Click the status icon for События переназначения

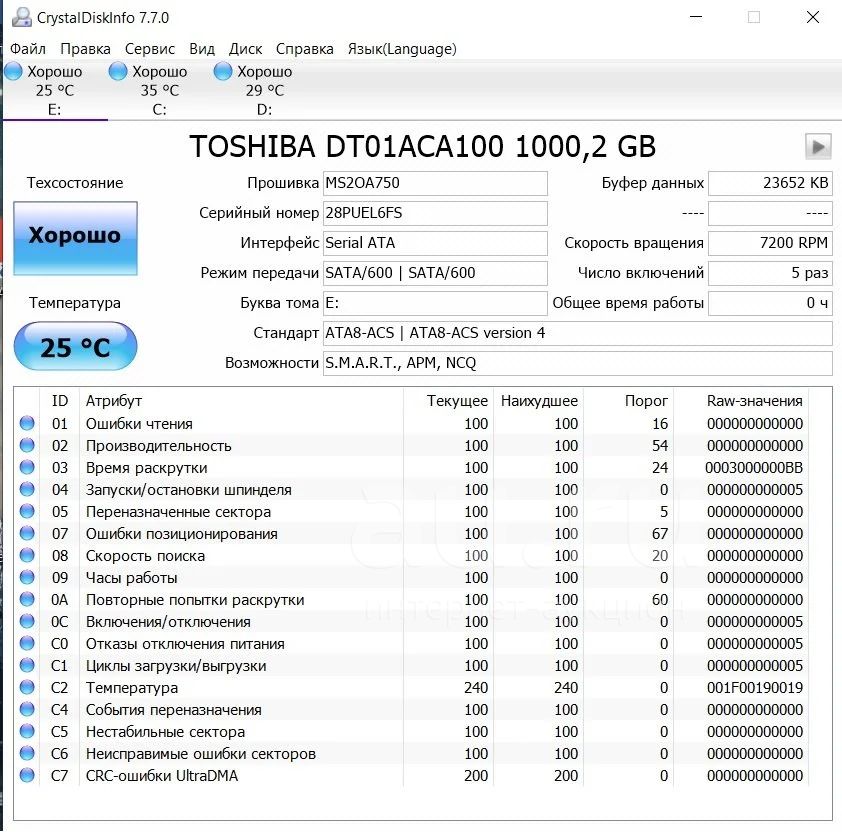coord(27,709)
